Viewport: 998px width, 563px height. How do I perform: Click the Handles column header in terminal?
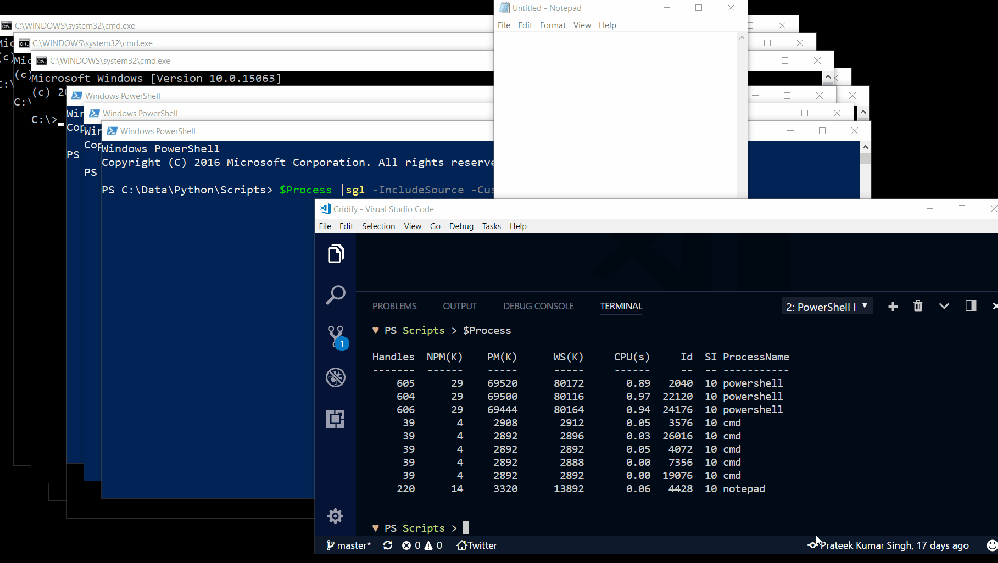(393, 357)
